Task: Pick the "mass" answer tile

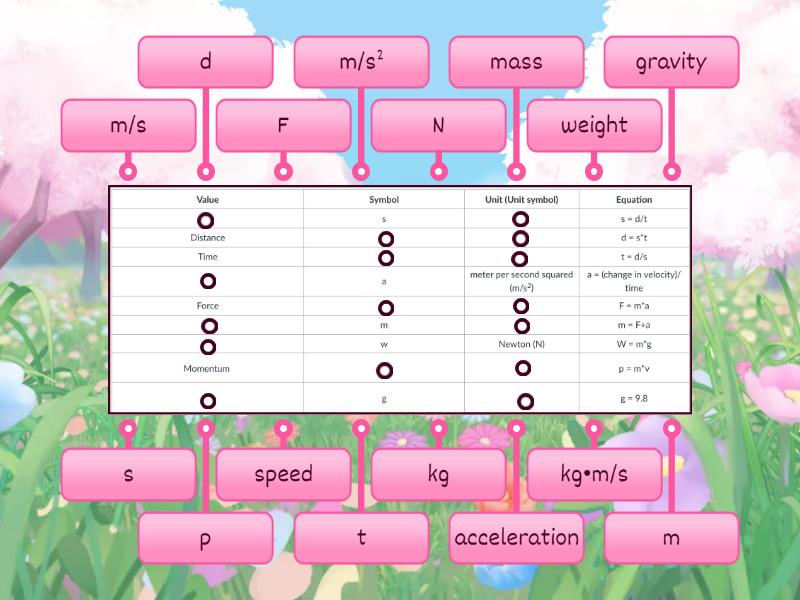Action: coord(517,62)
